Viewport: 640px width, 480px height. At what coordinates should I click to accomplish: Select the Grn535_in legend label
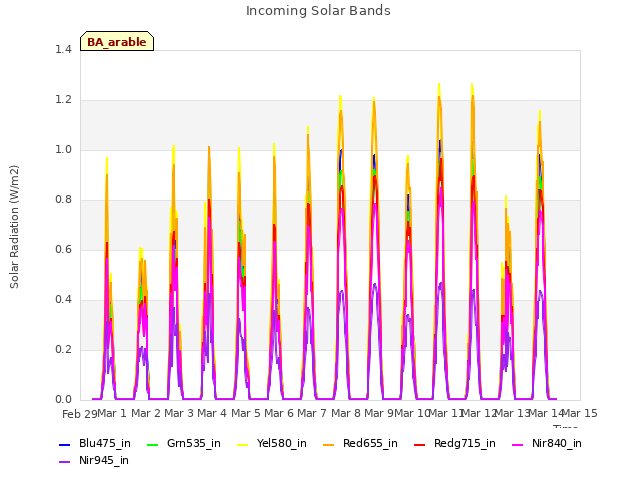point(194,444)
